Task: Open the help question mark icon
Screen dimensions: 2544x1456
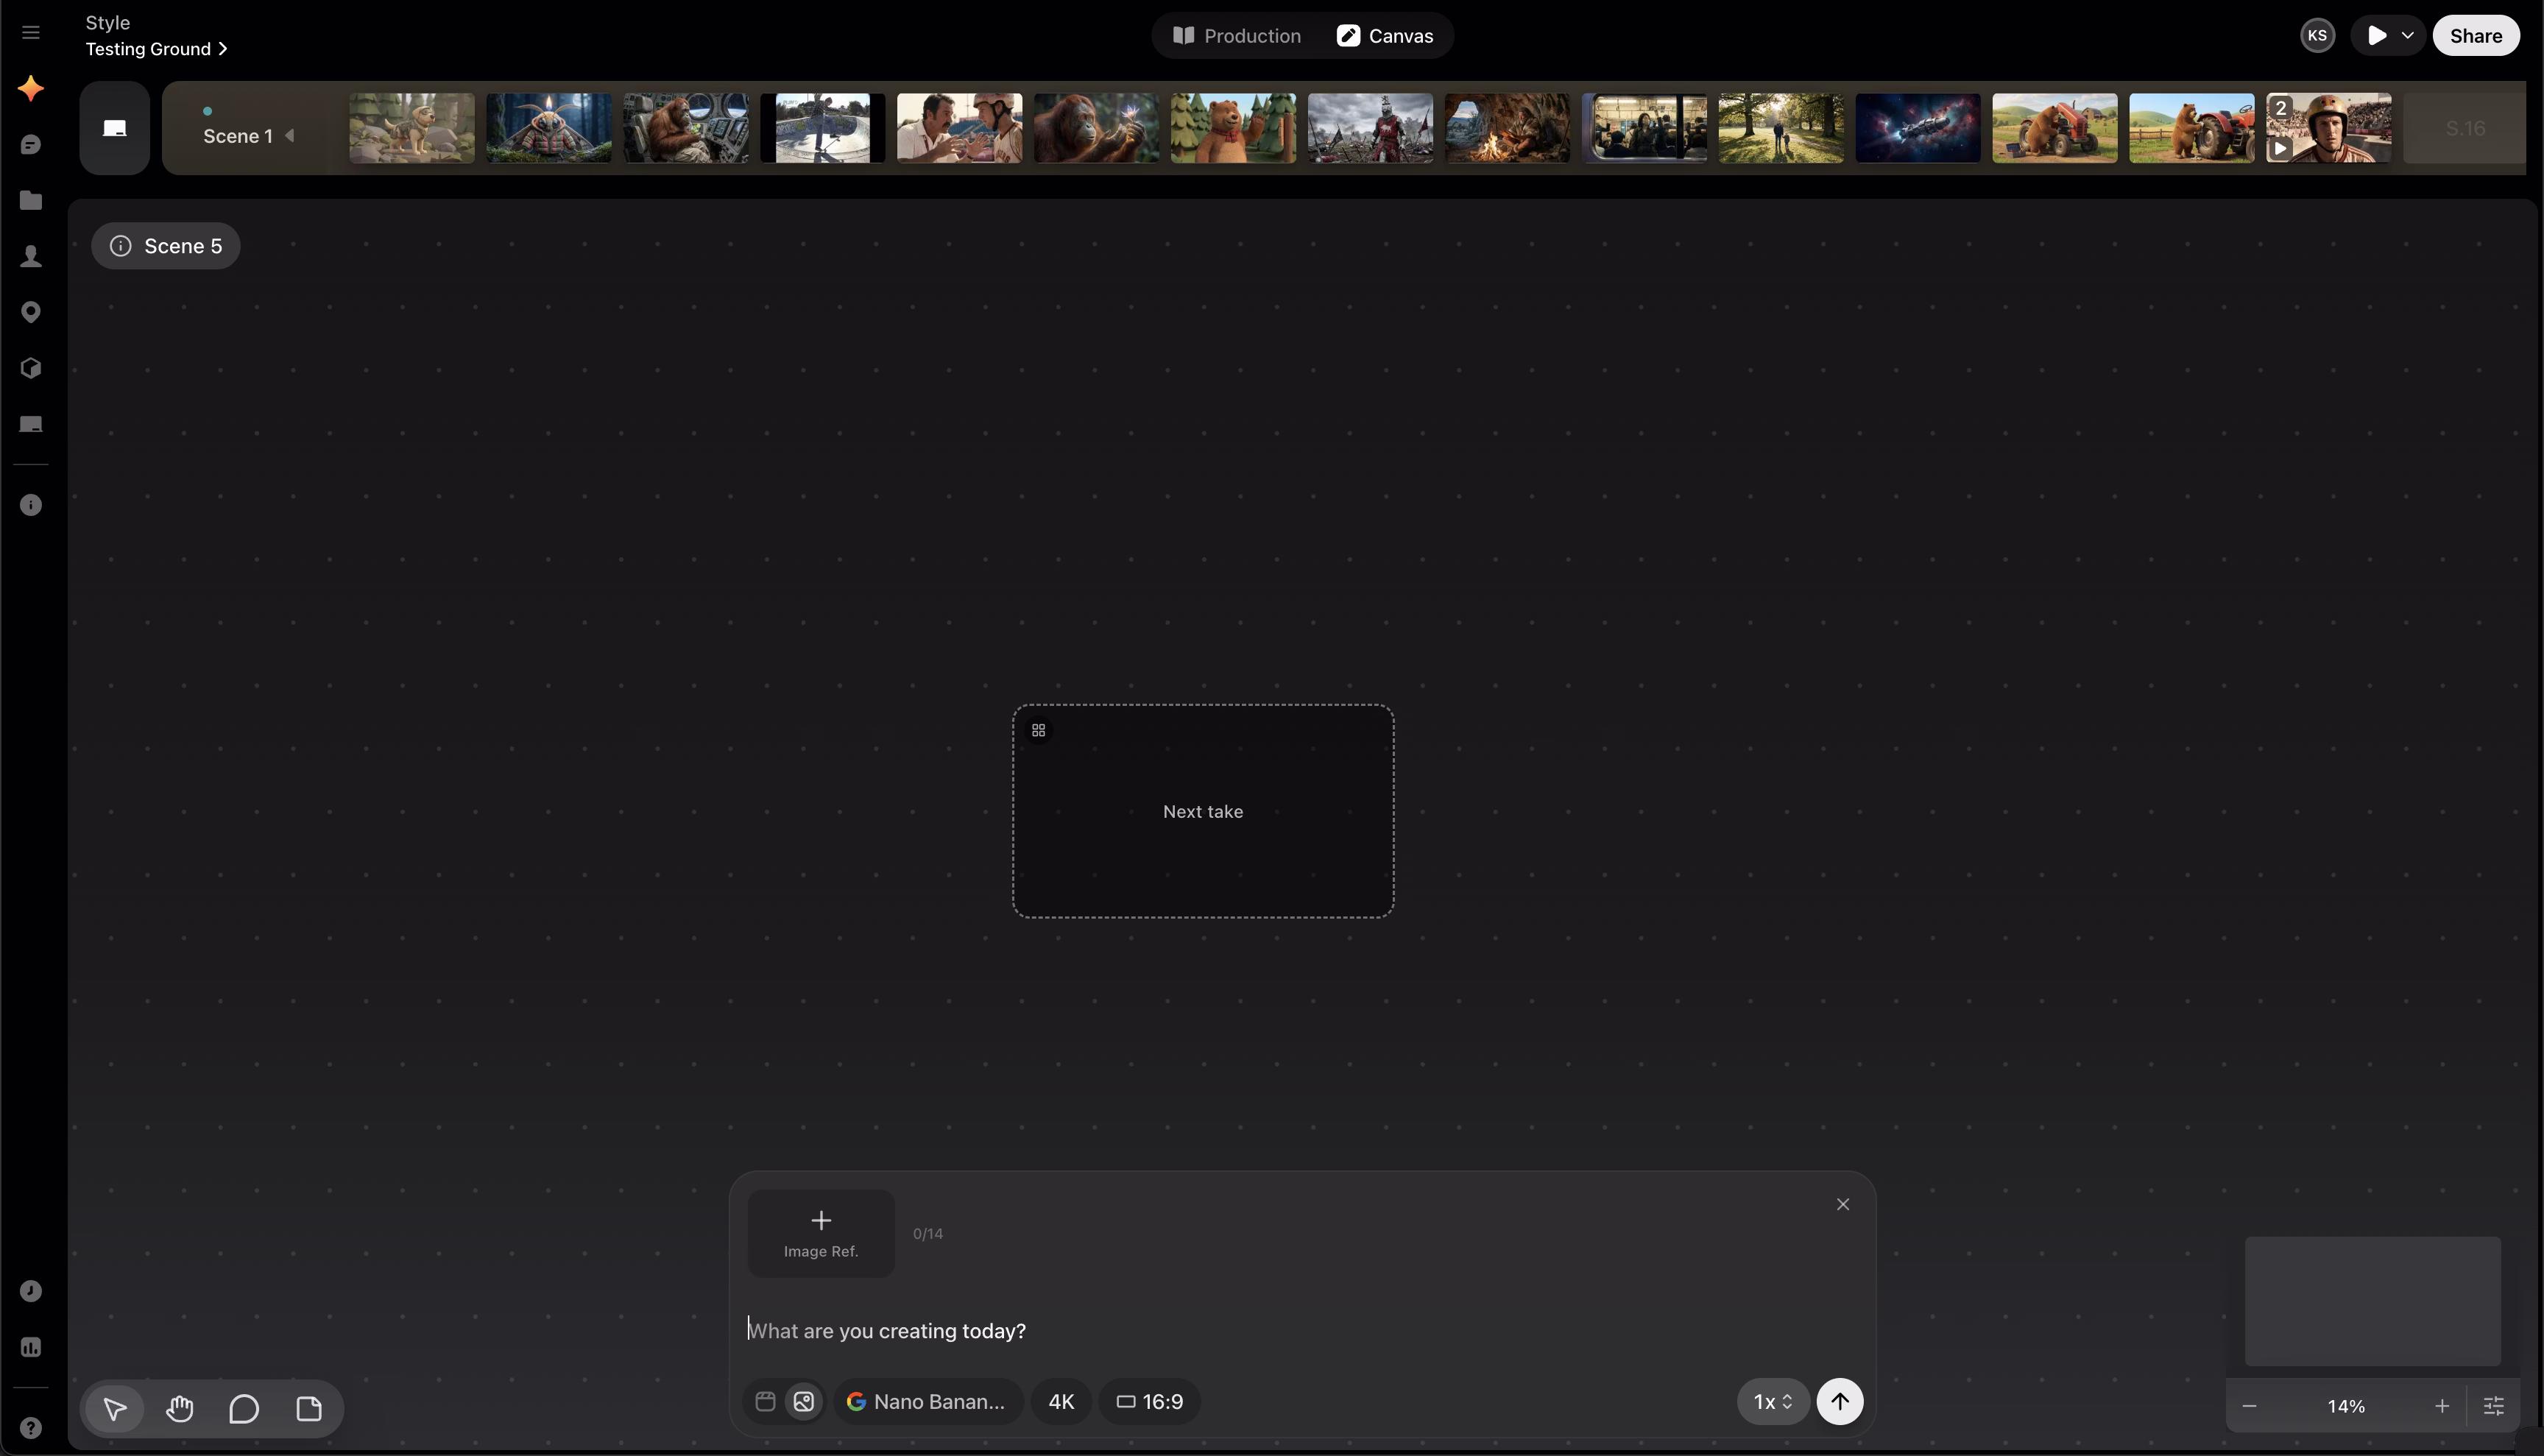Action: 31,1427
